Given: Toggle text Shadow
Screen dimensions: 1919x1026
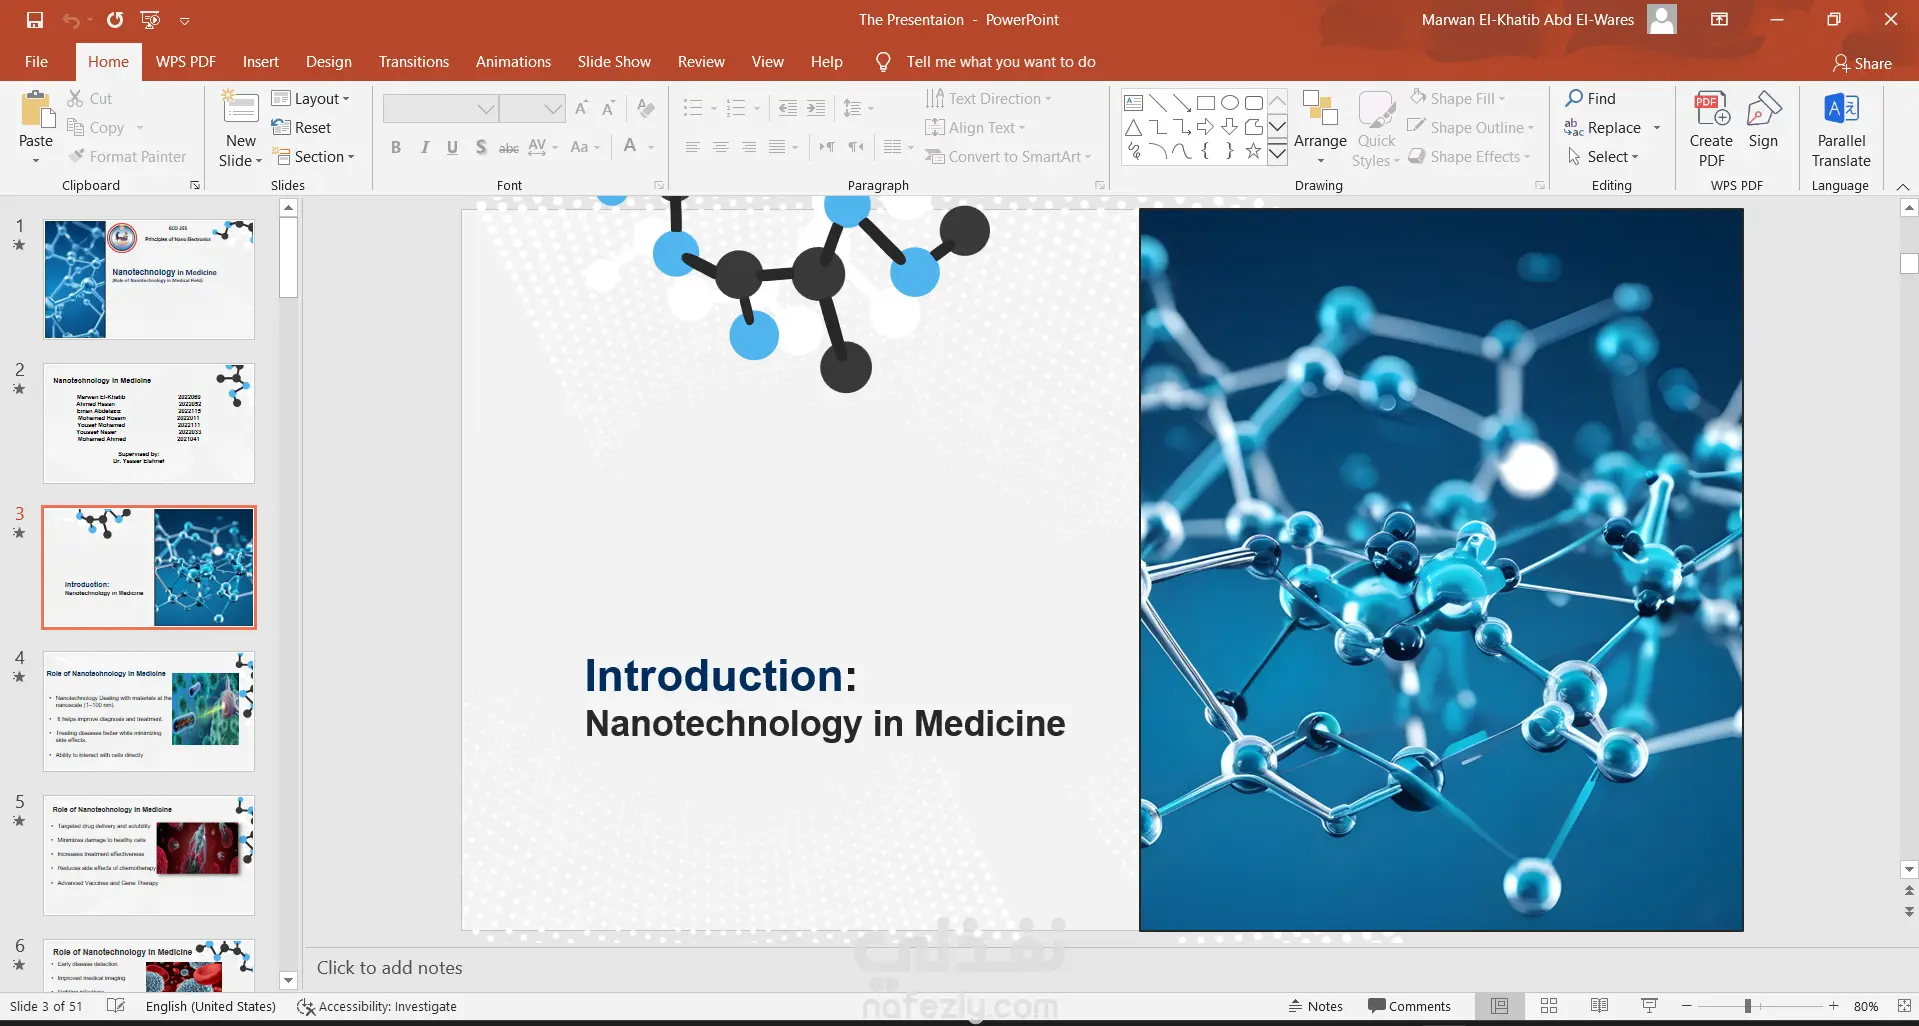Looking at the screenshot, I should [481, 147].
